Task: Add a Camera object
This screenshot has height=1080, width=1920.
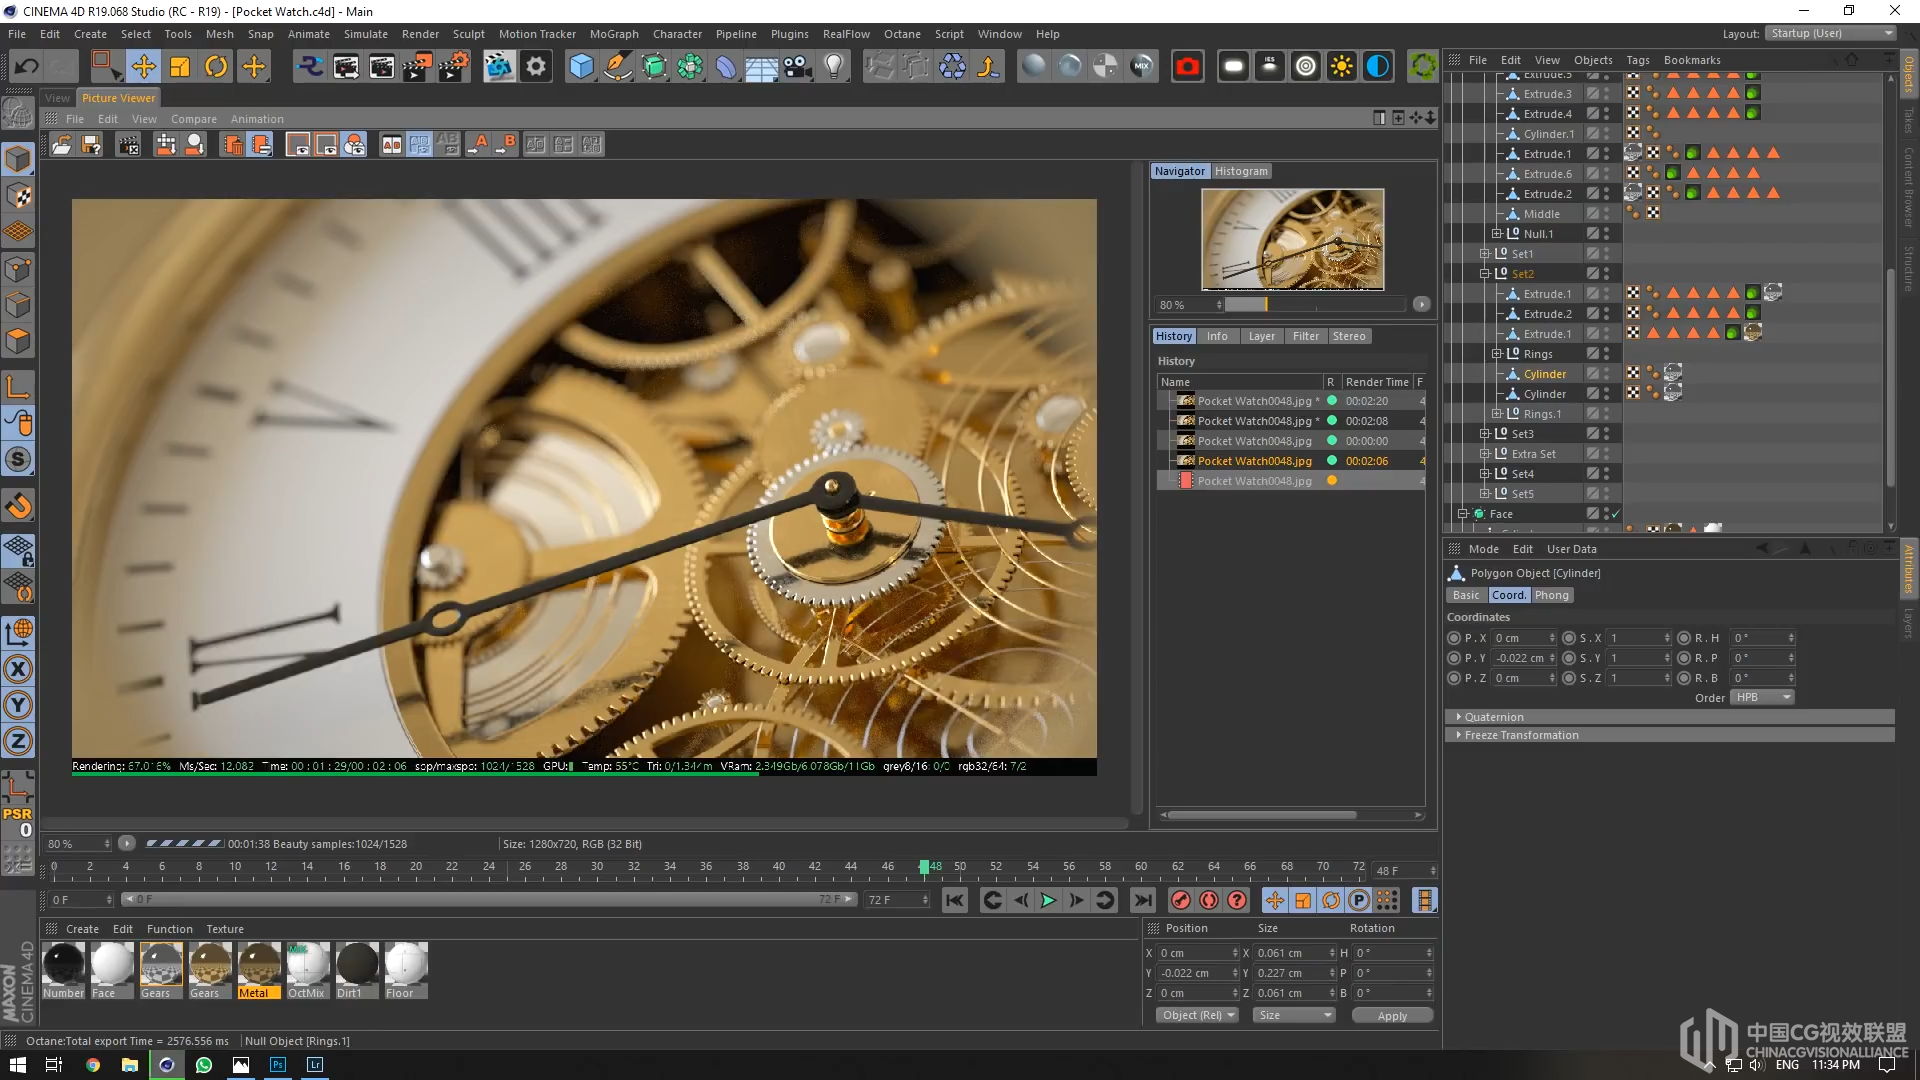Action: pos(797,67)
